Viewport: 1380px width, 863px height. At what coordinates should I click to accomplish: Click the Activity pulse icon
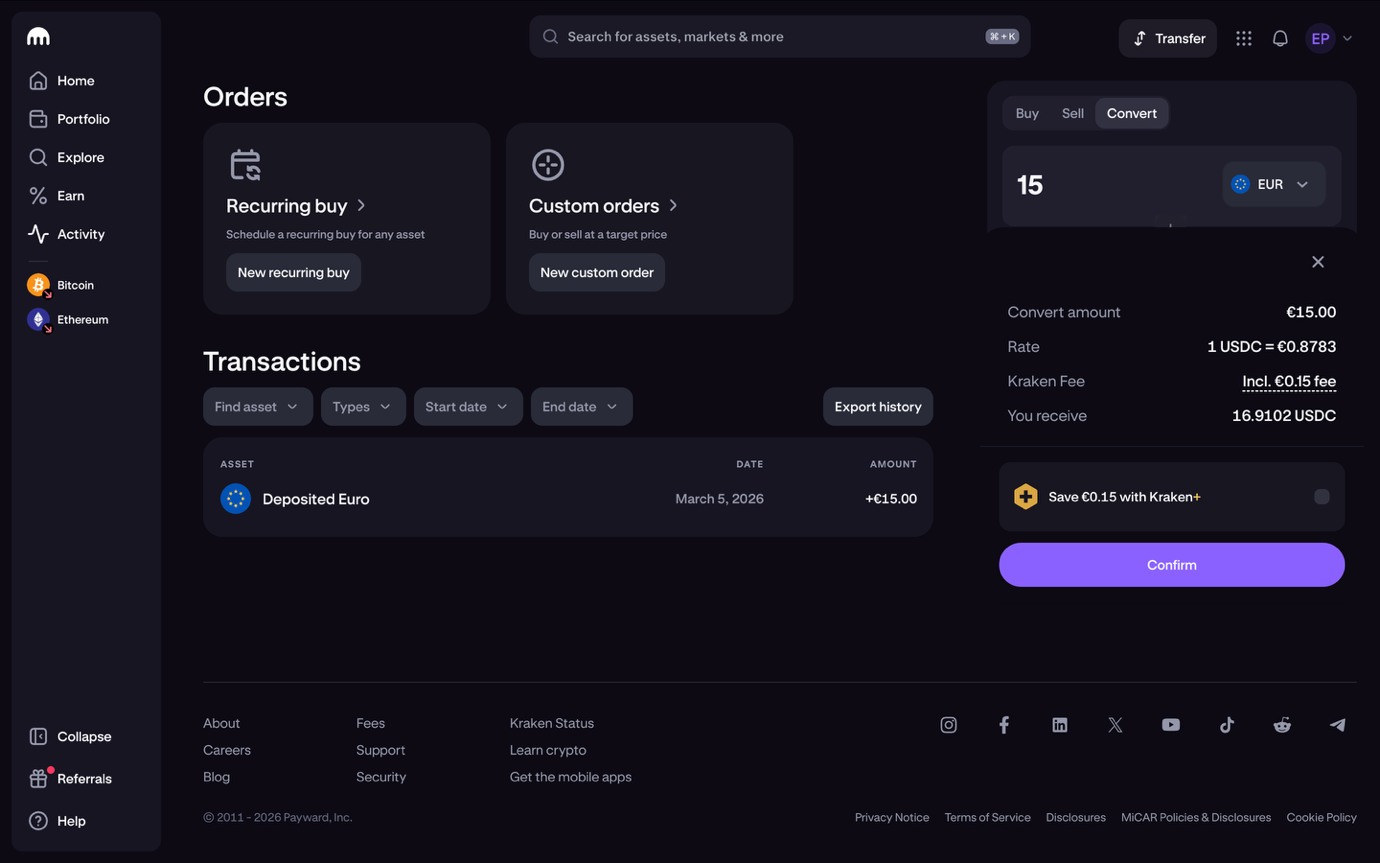tap(38, 234)
